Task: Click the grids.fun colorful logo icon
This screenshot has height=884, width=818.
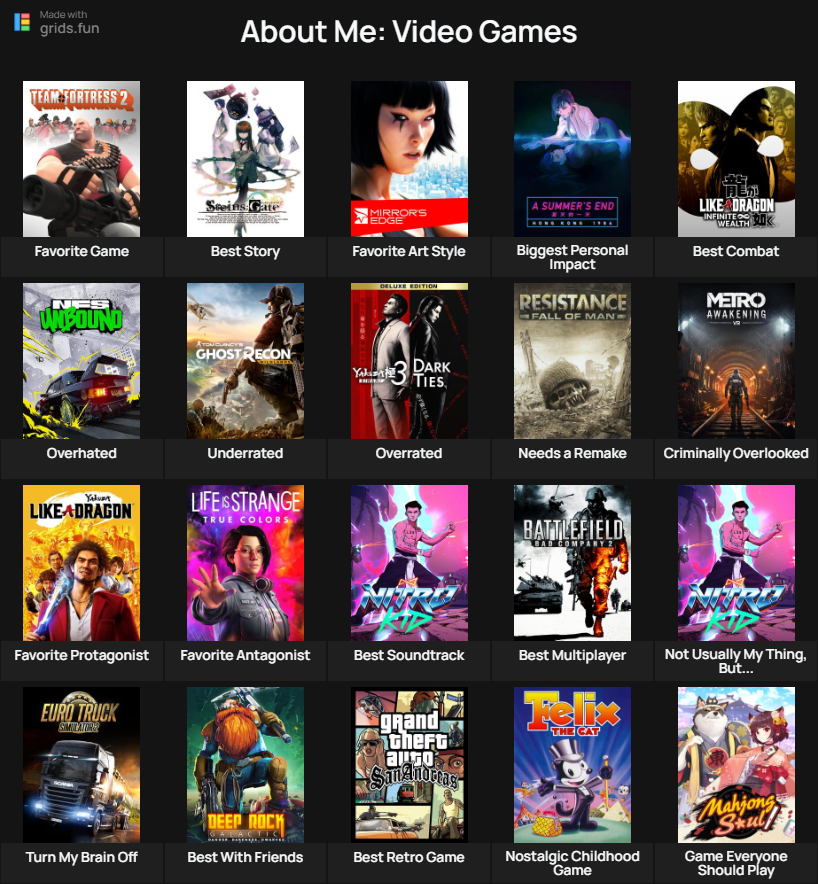Action: click(22, 22)
